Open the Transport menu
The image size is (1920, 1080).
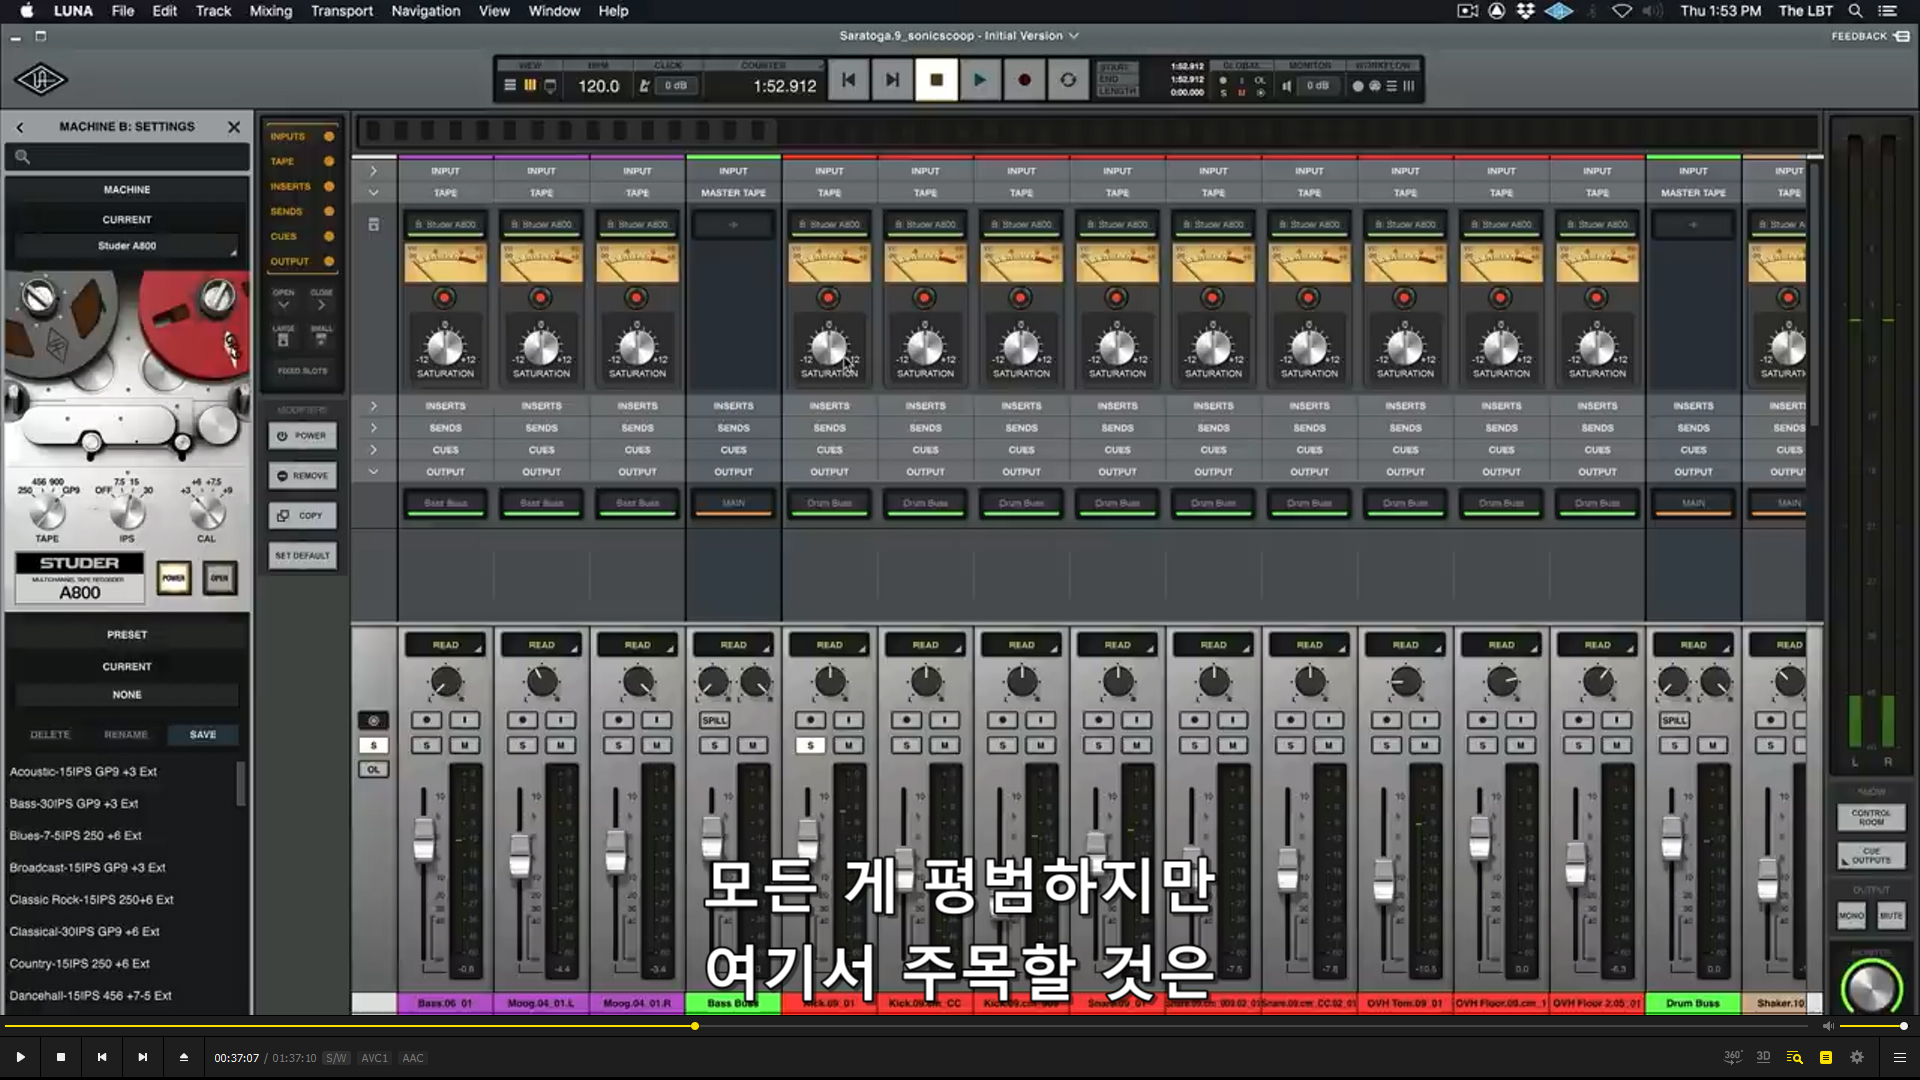341,11
